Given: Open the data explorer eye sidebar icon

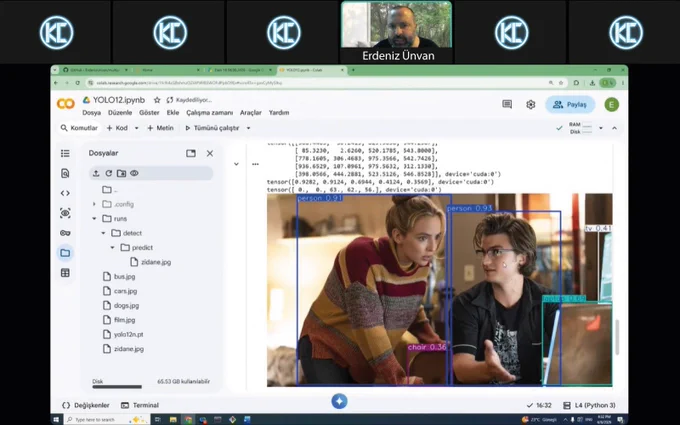Looking at the screenshot, I should tap(65, 213).
